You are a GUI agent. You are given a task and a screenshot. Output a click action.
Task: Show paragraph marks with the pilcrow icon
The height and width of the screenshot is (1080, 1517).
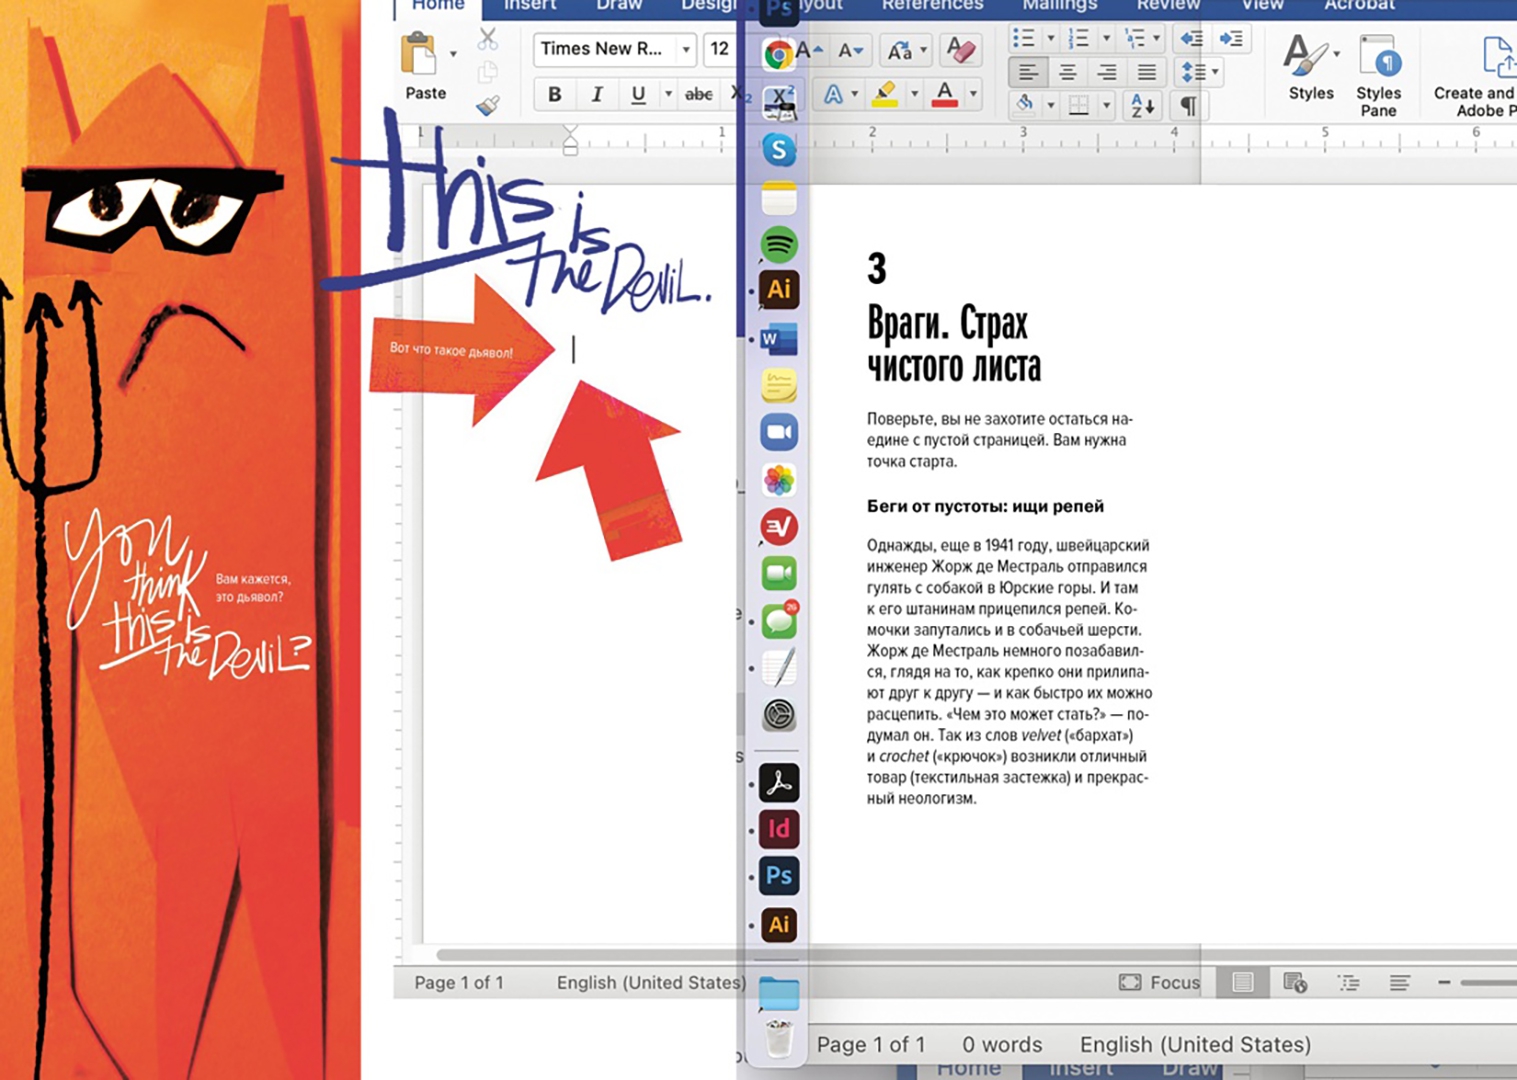tap(1188, 105)
